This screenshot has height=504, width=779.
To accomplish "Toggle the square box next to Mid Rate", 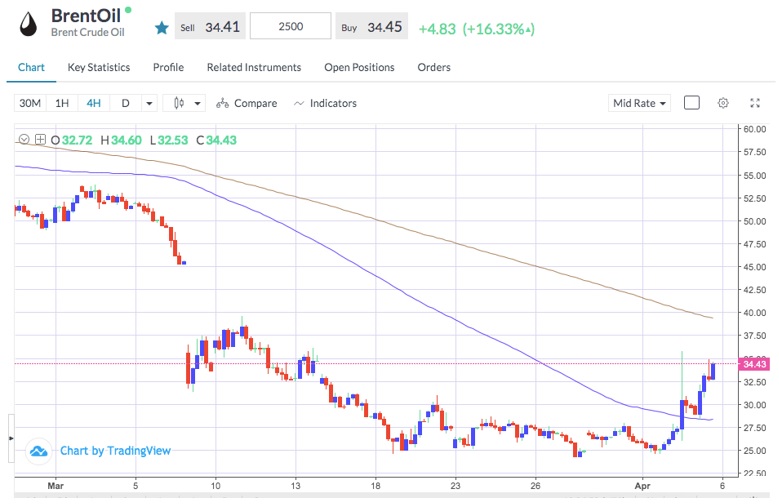I will [x=692, y=102].
